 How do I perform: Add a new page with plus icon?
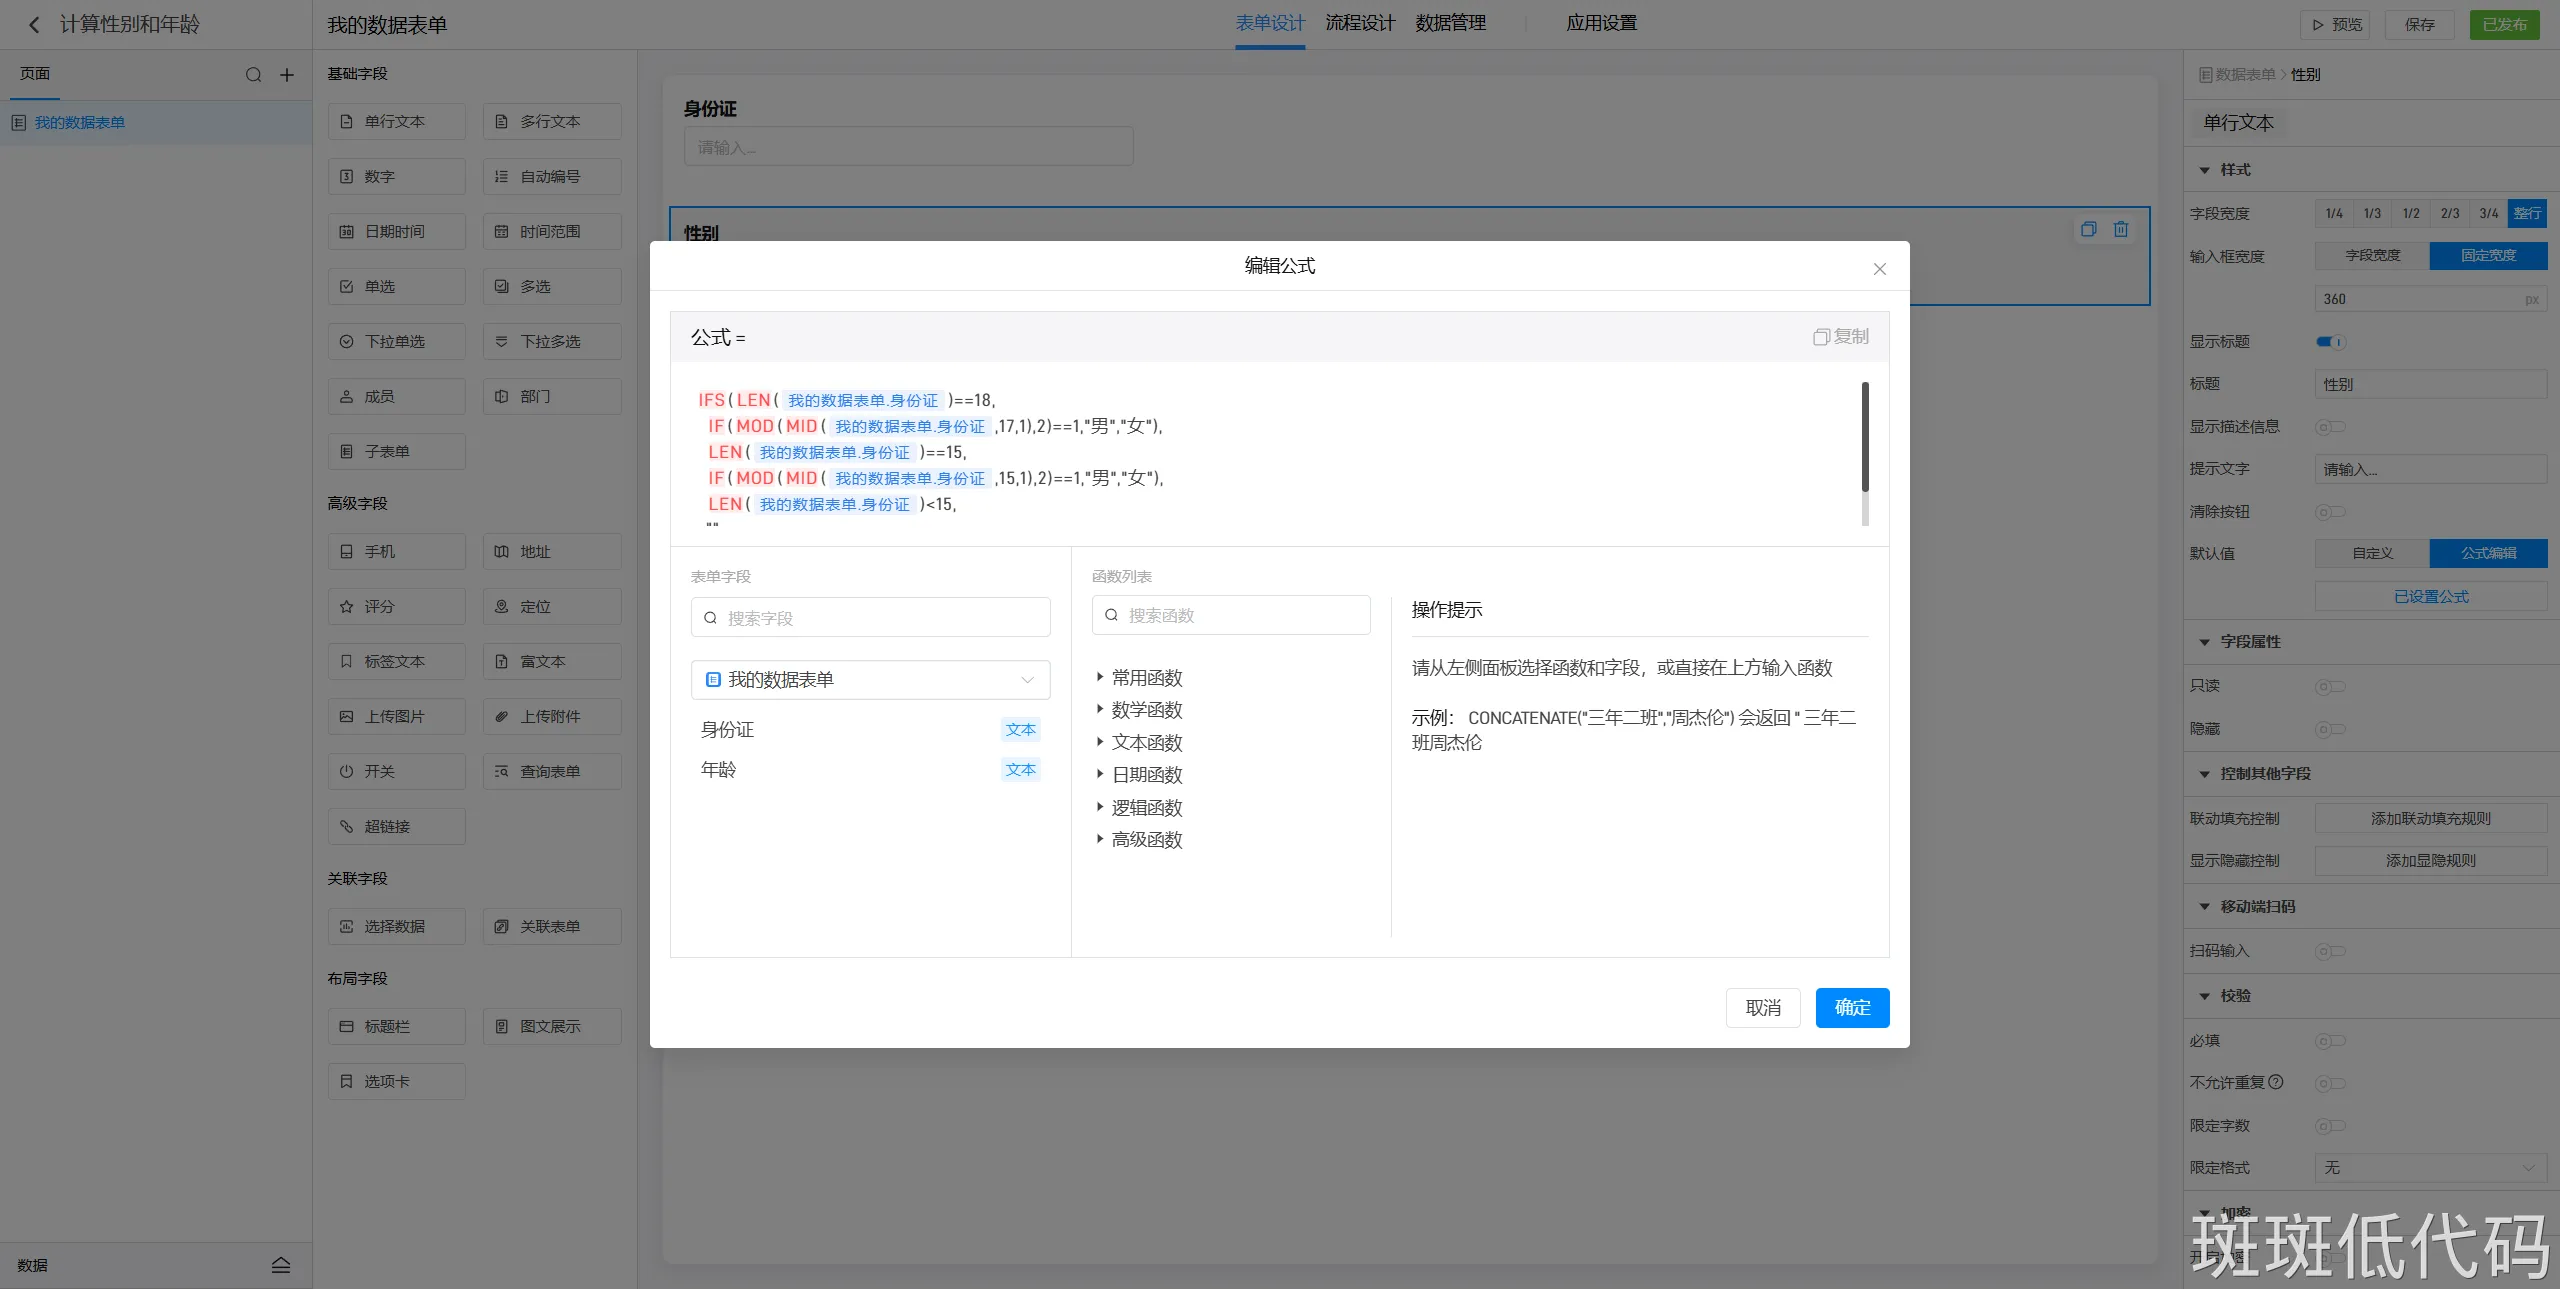[287, 75]
